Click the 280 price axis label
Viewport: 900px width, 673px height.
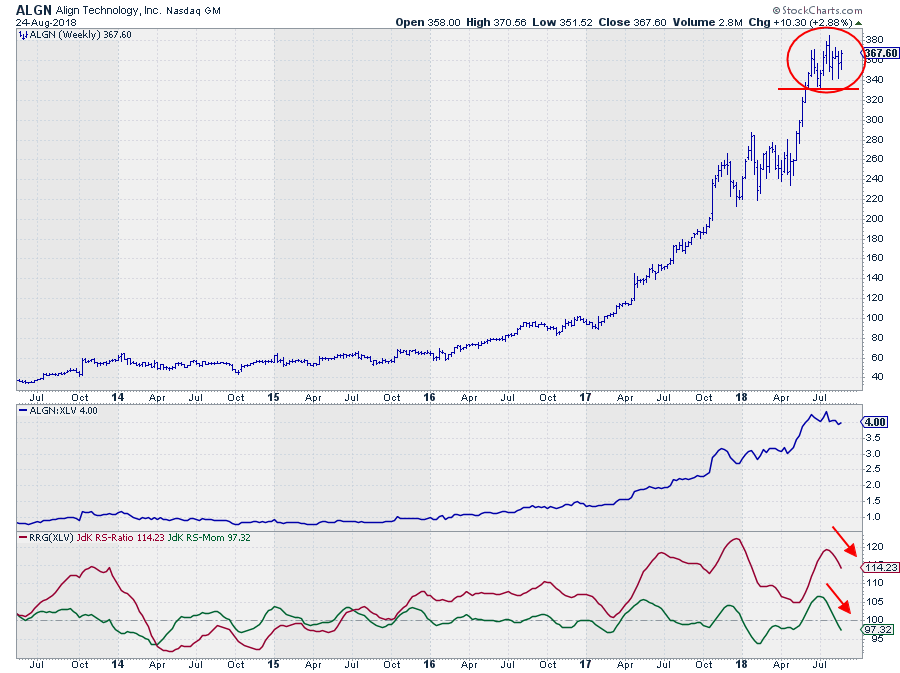(874, 139)
